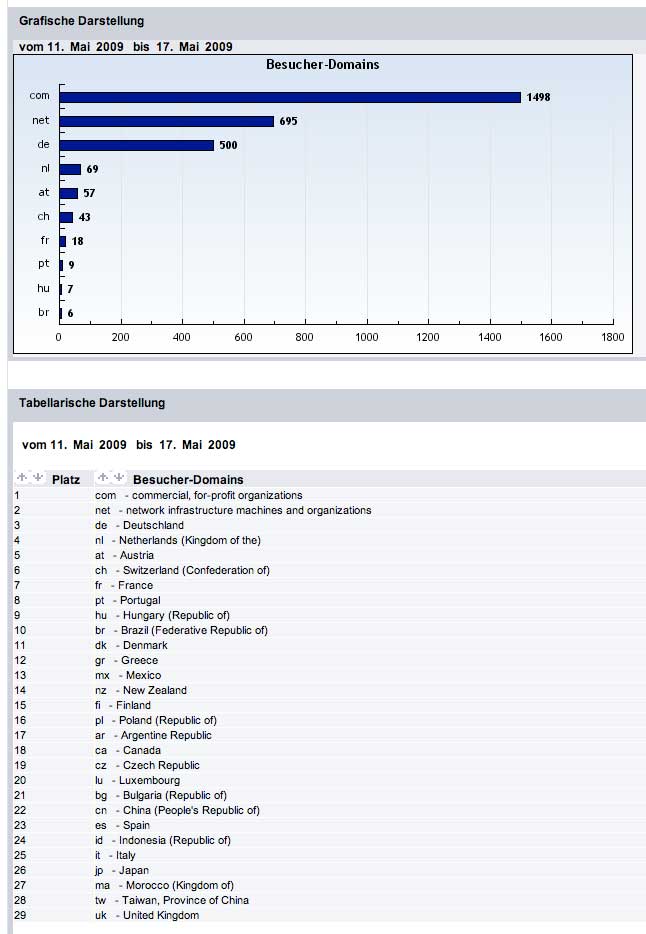This screenshot has height=934, width=646.
Task: Select row 29 United Kingdom
Action: point(146,915)
